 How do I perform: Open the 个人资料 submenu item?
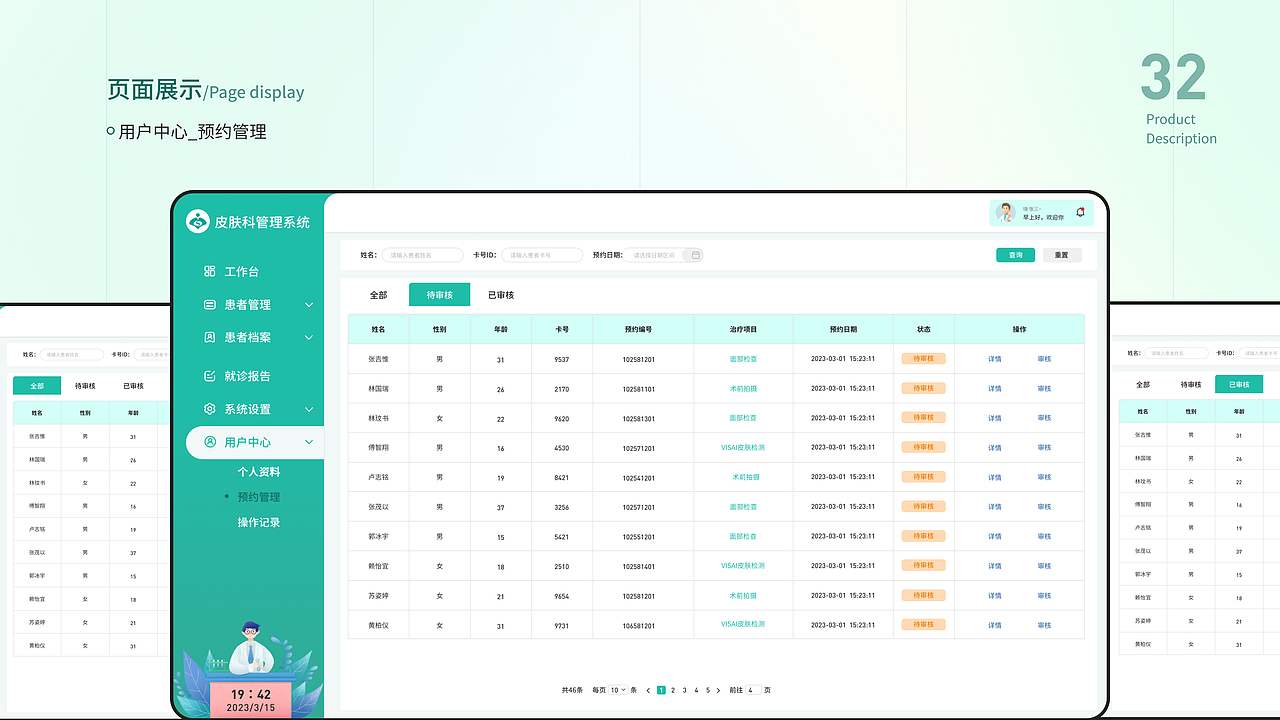(259, 471)
